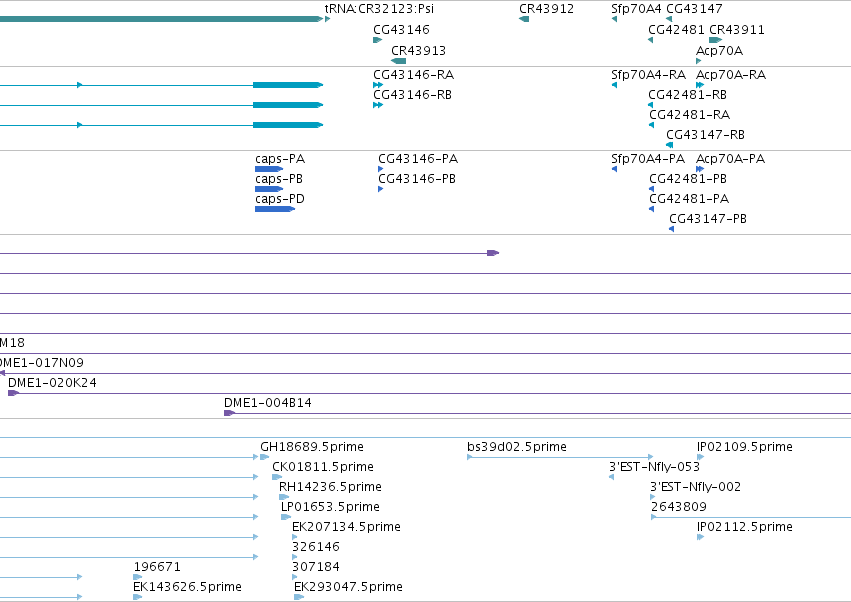The width and height of the screenshot is (851, 602).
Task: Select the CG42481 gene label
Action: pyautogui.click(x=676, y=29)
